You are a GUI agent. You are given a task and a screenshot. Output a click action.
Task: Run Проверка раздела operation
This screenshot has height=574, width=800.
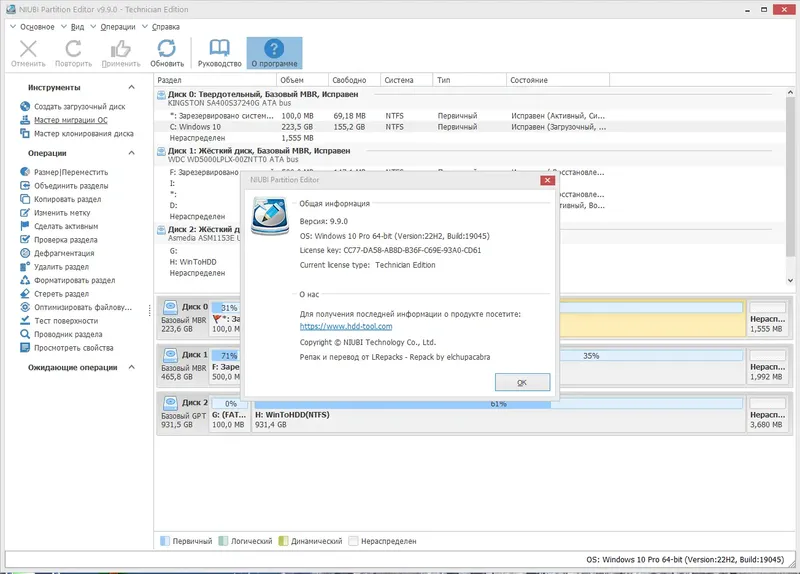point(59,240)
